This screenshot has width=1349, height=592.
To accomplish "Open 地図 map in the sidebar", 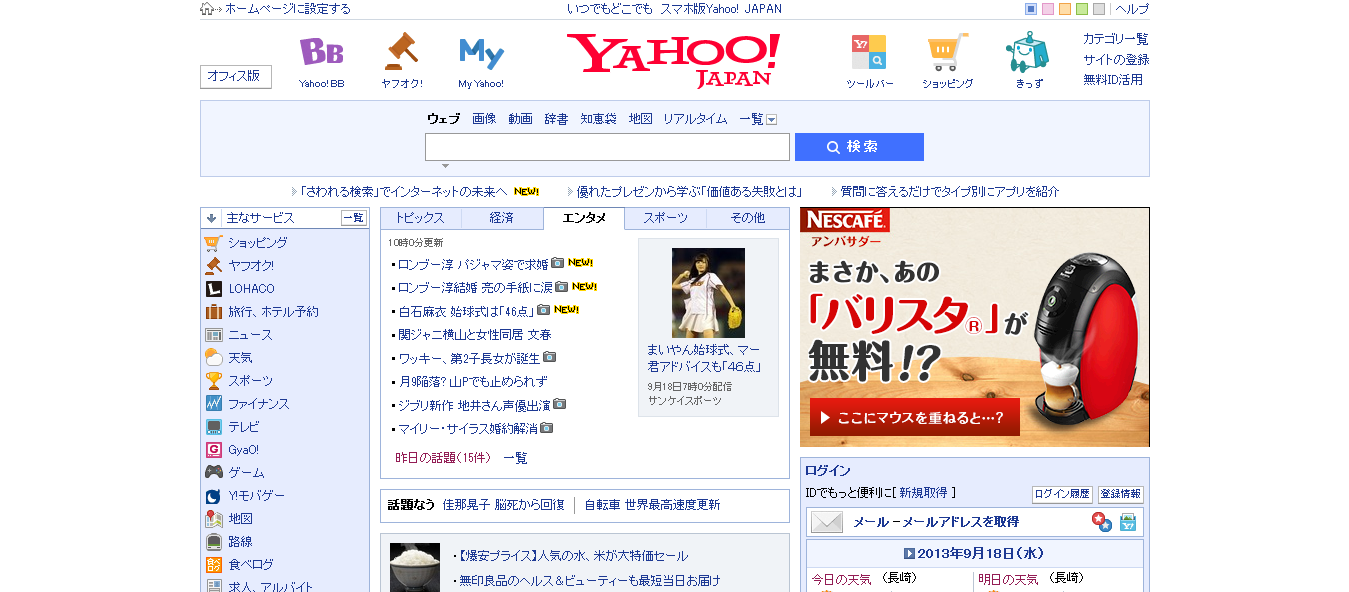I will (240, 519).
